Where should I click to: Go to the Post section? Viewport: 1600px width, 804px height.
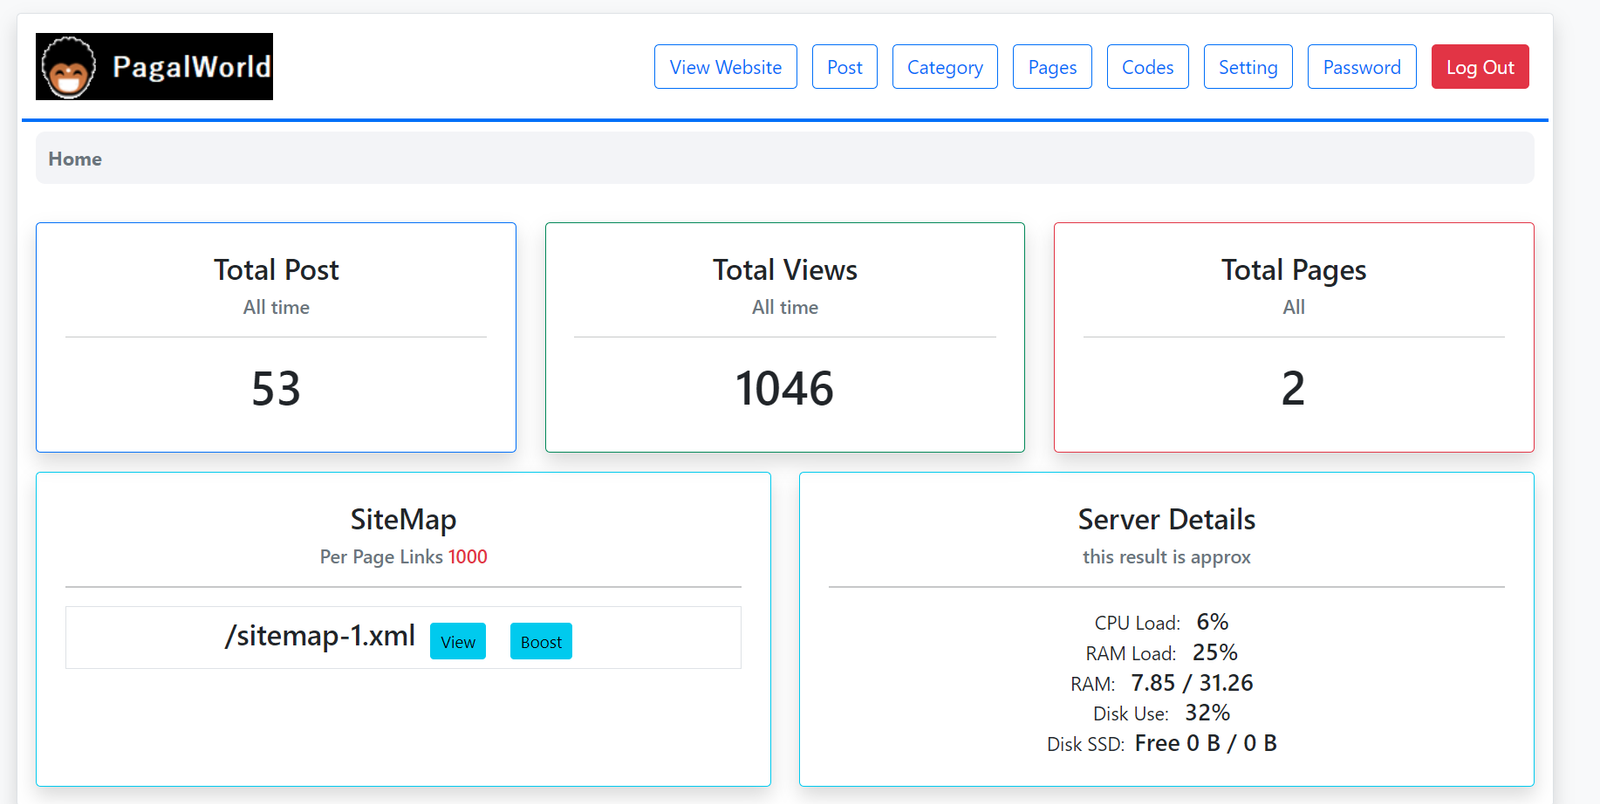[x=844, y=67]
